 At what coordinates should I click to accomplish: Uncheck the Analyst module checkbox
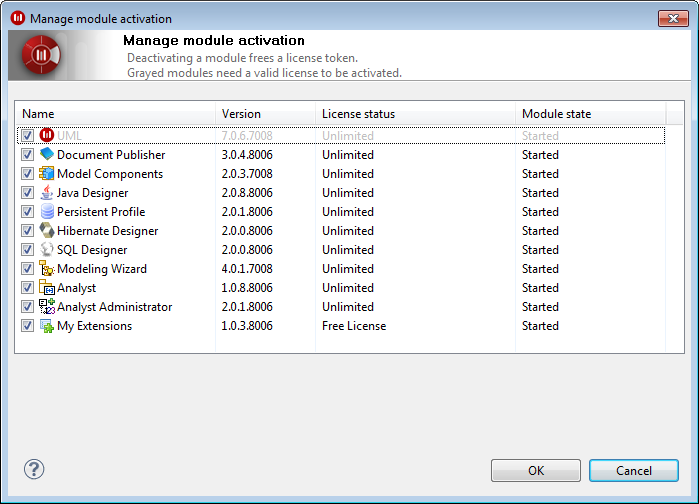27,287
